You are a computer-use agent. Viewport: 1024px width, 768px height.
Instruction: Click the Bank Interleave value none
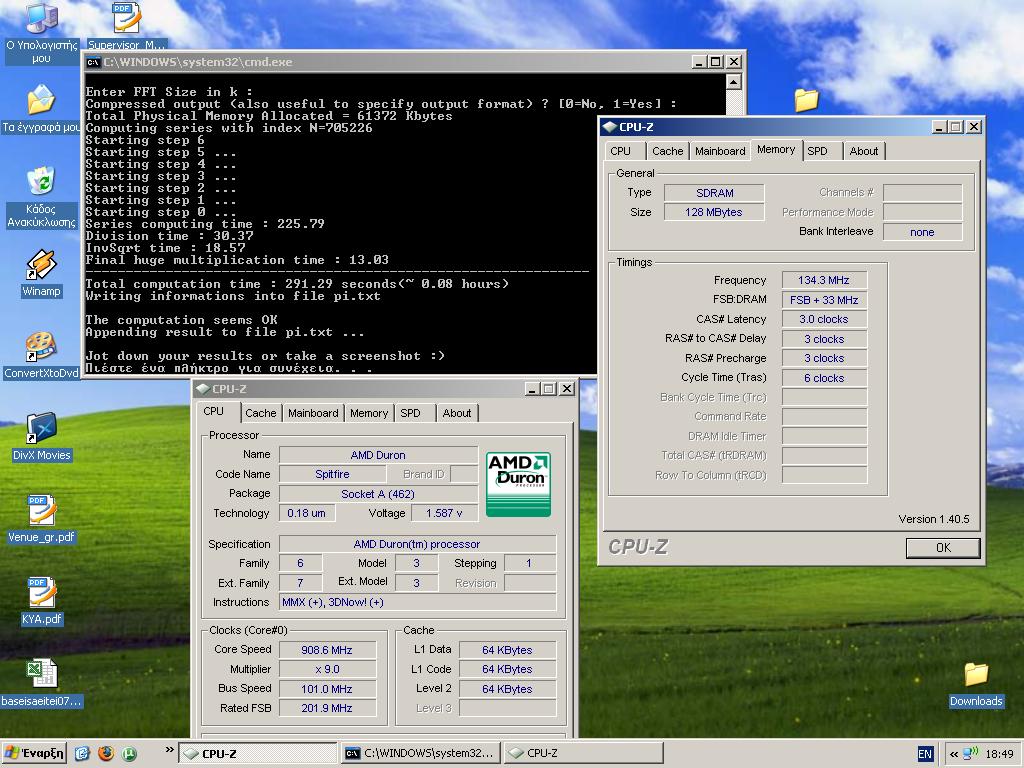pyautogui.click(x=922, y=232)
